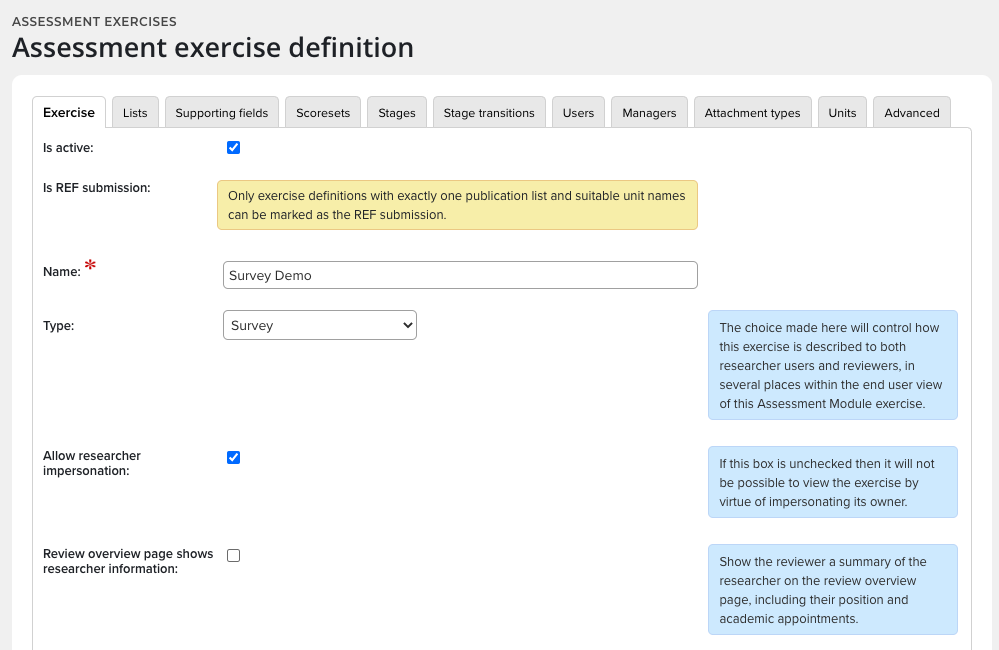Select the Exercise tab
Viewport: 999px width, 650px height.
(69, 113)
